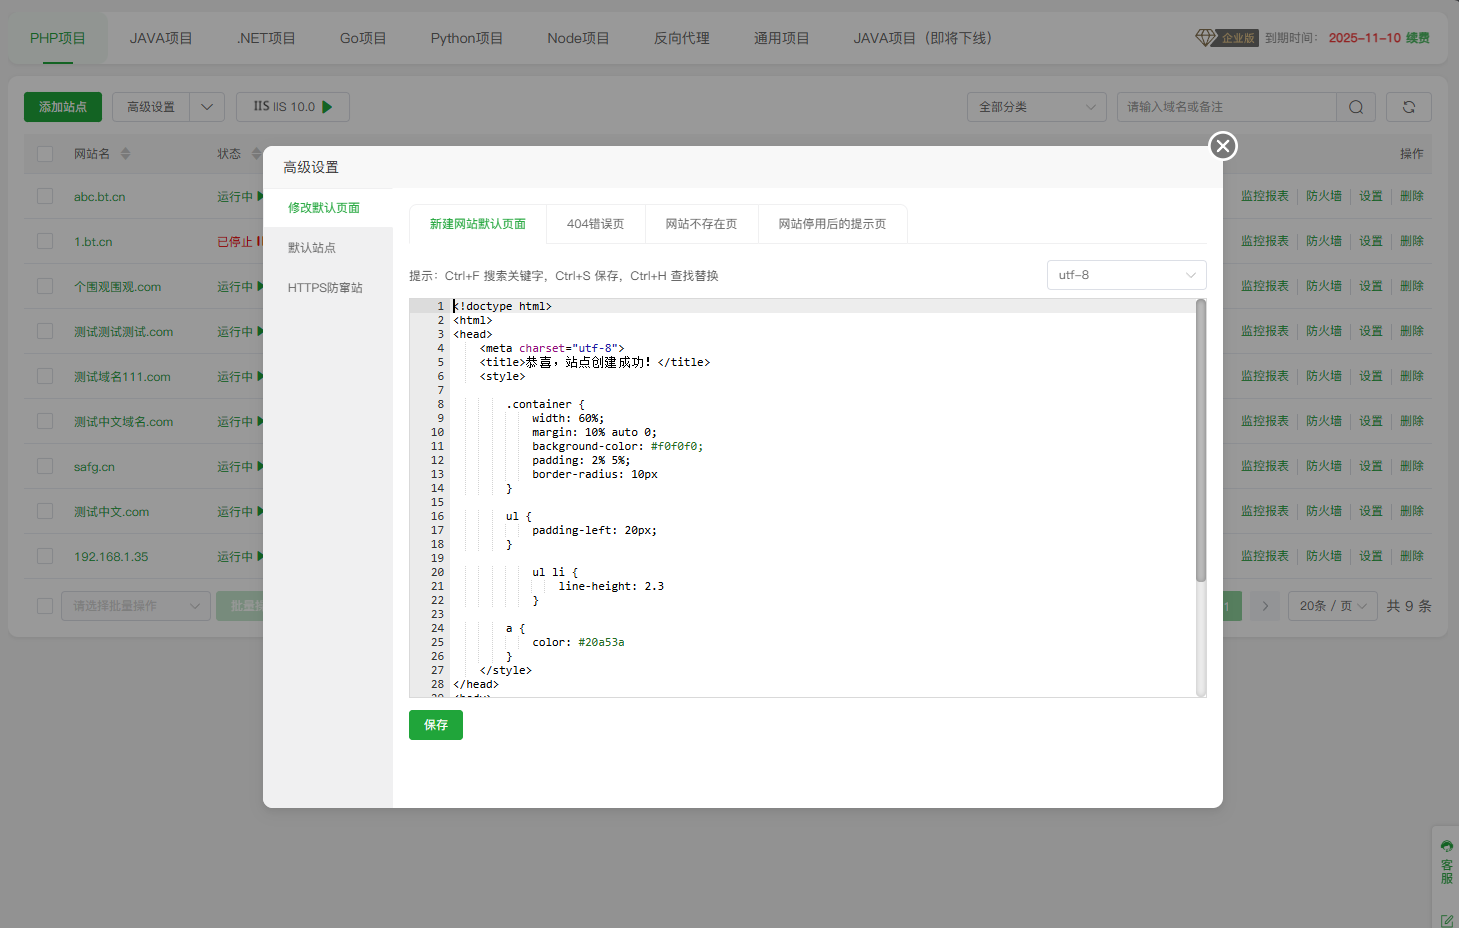Screen dimensions: 1459x928
Task: Click the green 保存 button
Action: tap(435, 725)
